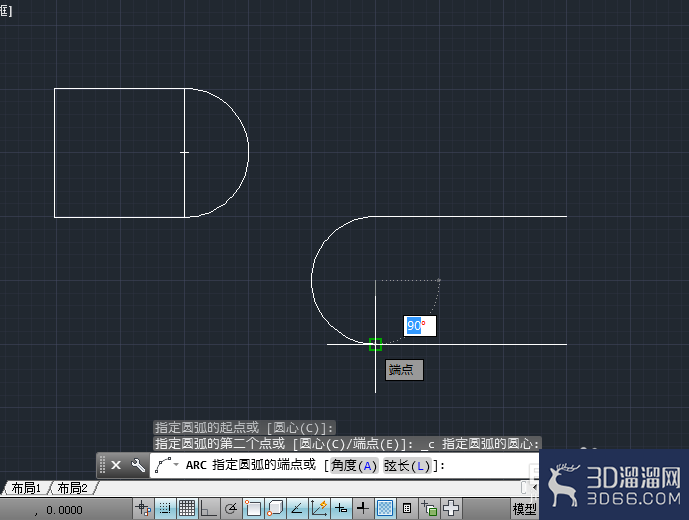Close the command line with X
Image resolution: width=689 pixels, height=520 pixels.
coord(116,465)
